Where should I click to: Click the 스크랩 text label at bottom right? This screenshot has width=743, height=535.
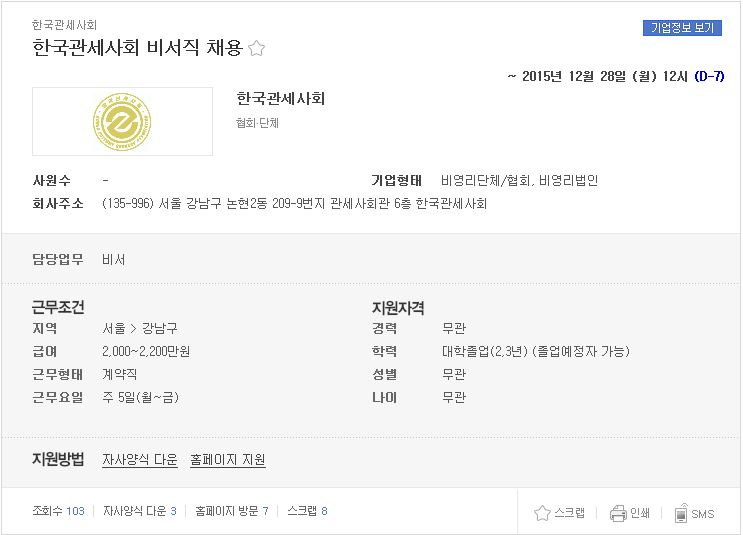pyautogui.click(x=569, y=513)
